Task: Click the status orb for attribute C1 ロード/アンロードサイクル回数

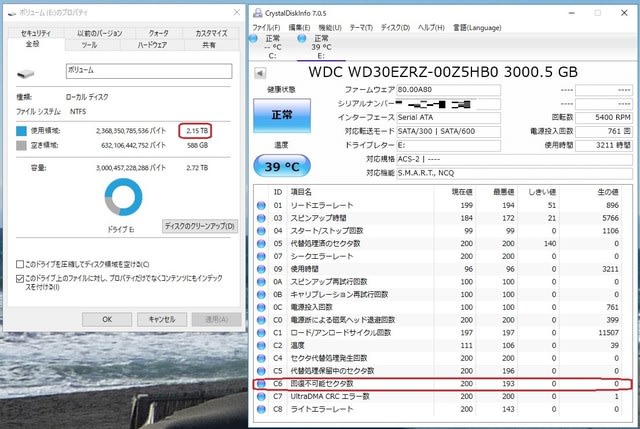Action: (261, 333)
